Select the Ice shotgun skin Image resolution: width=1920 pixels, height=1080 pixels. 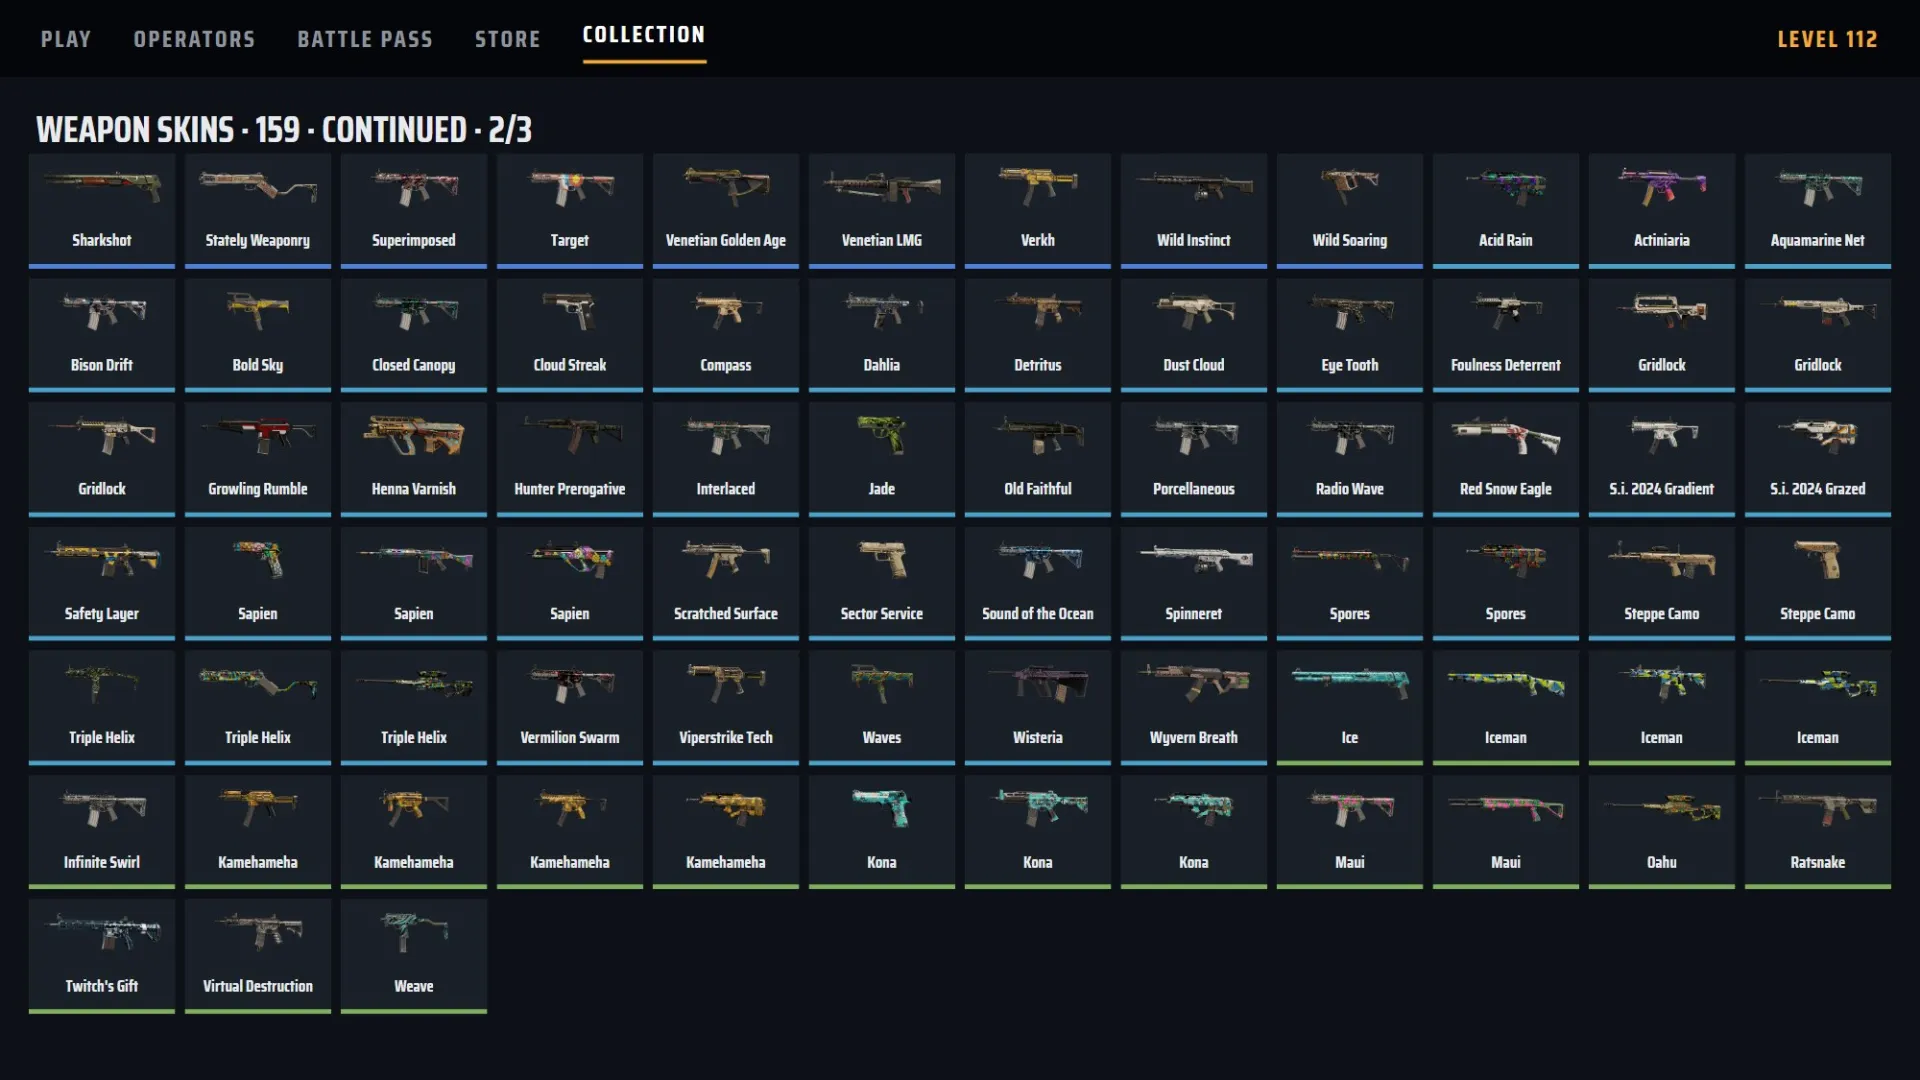coord(1349,707)
